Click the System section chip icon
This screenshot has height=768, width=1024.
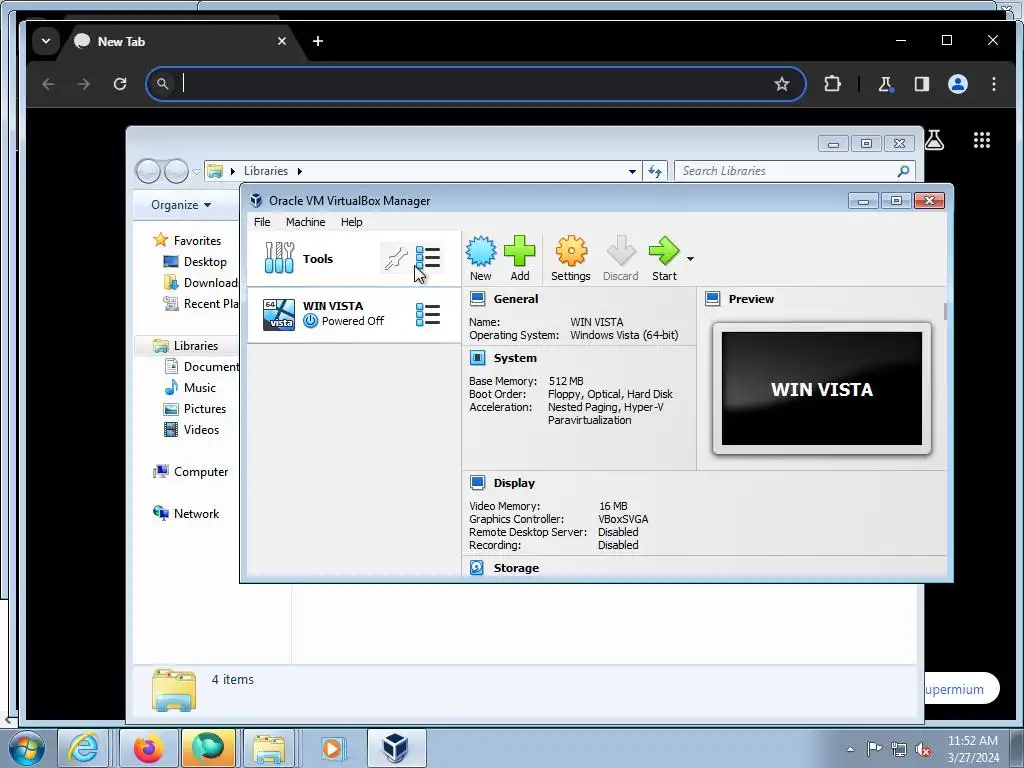pyautogui.click(x=477, y=358)
